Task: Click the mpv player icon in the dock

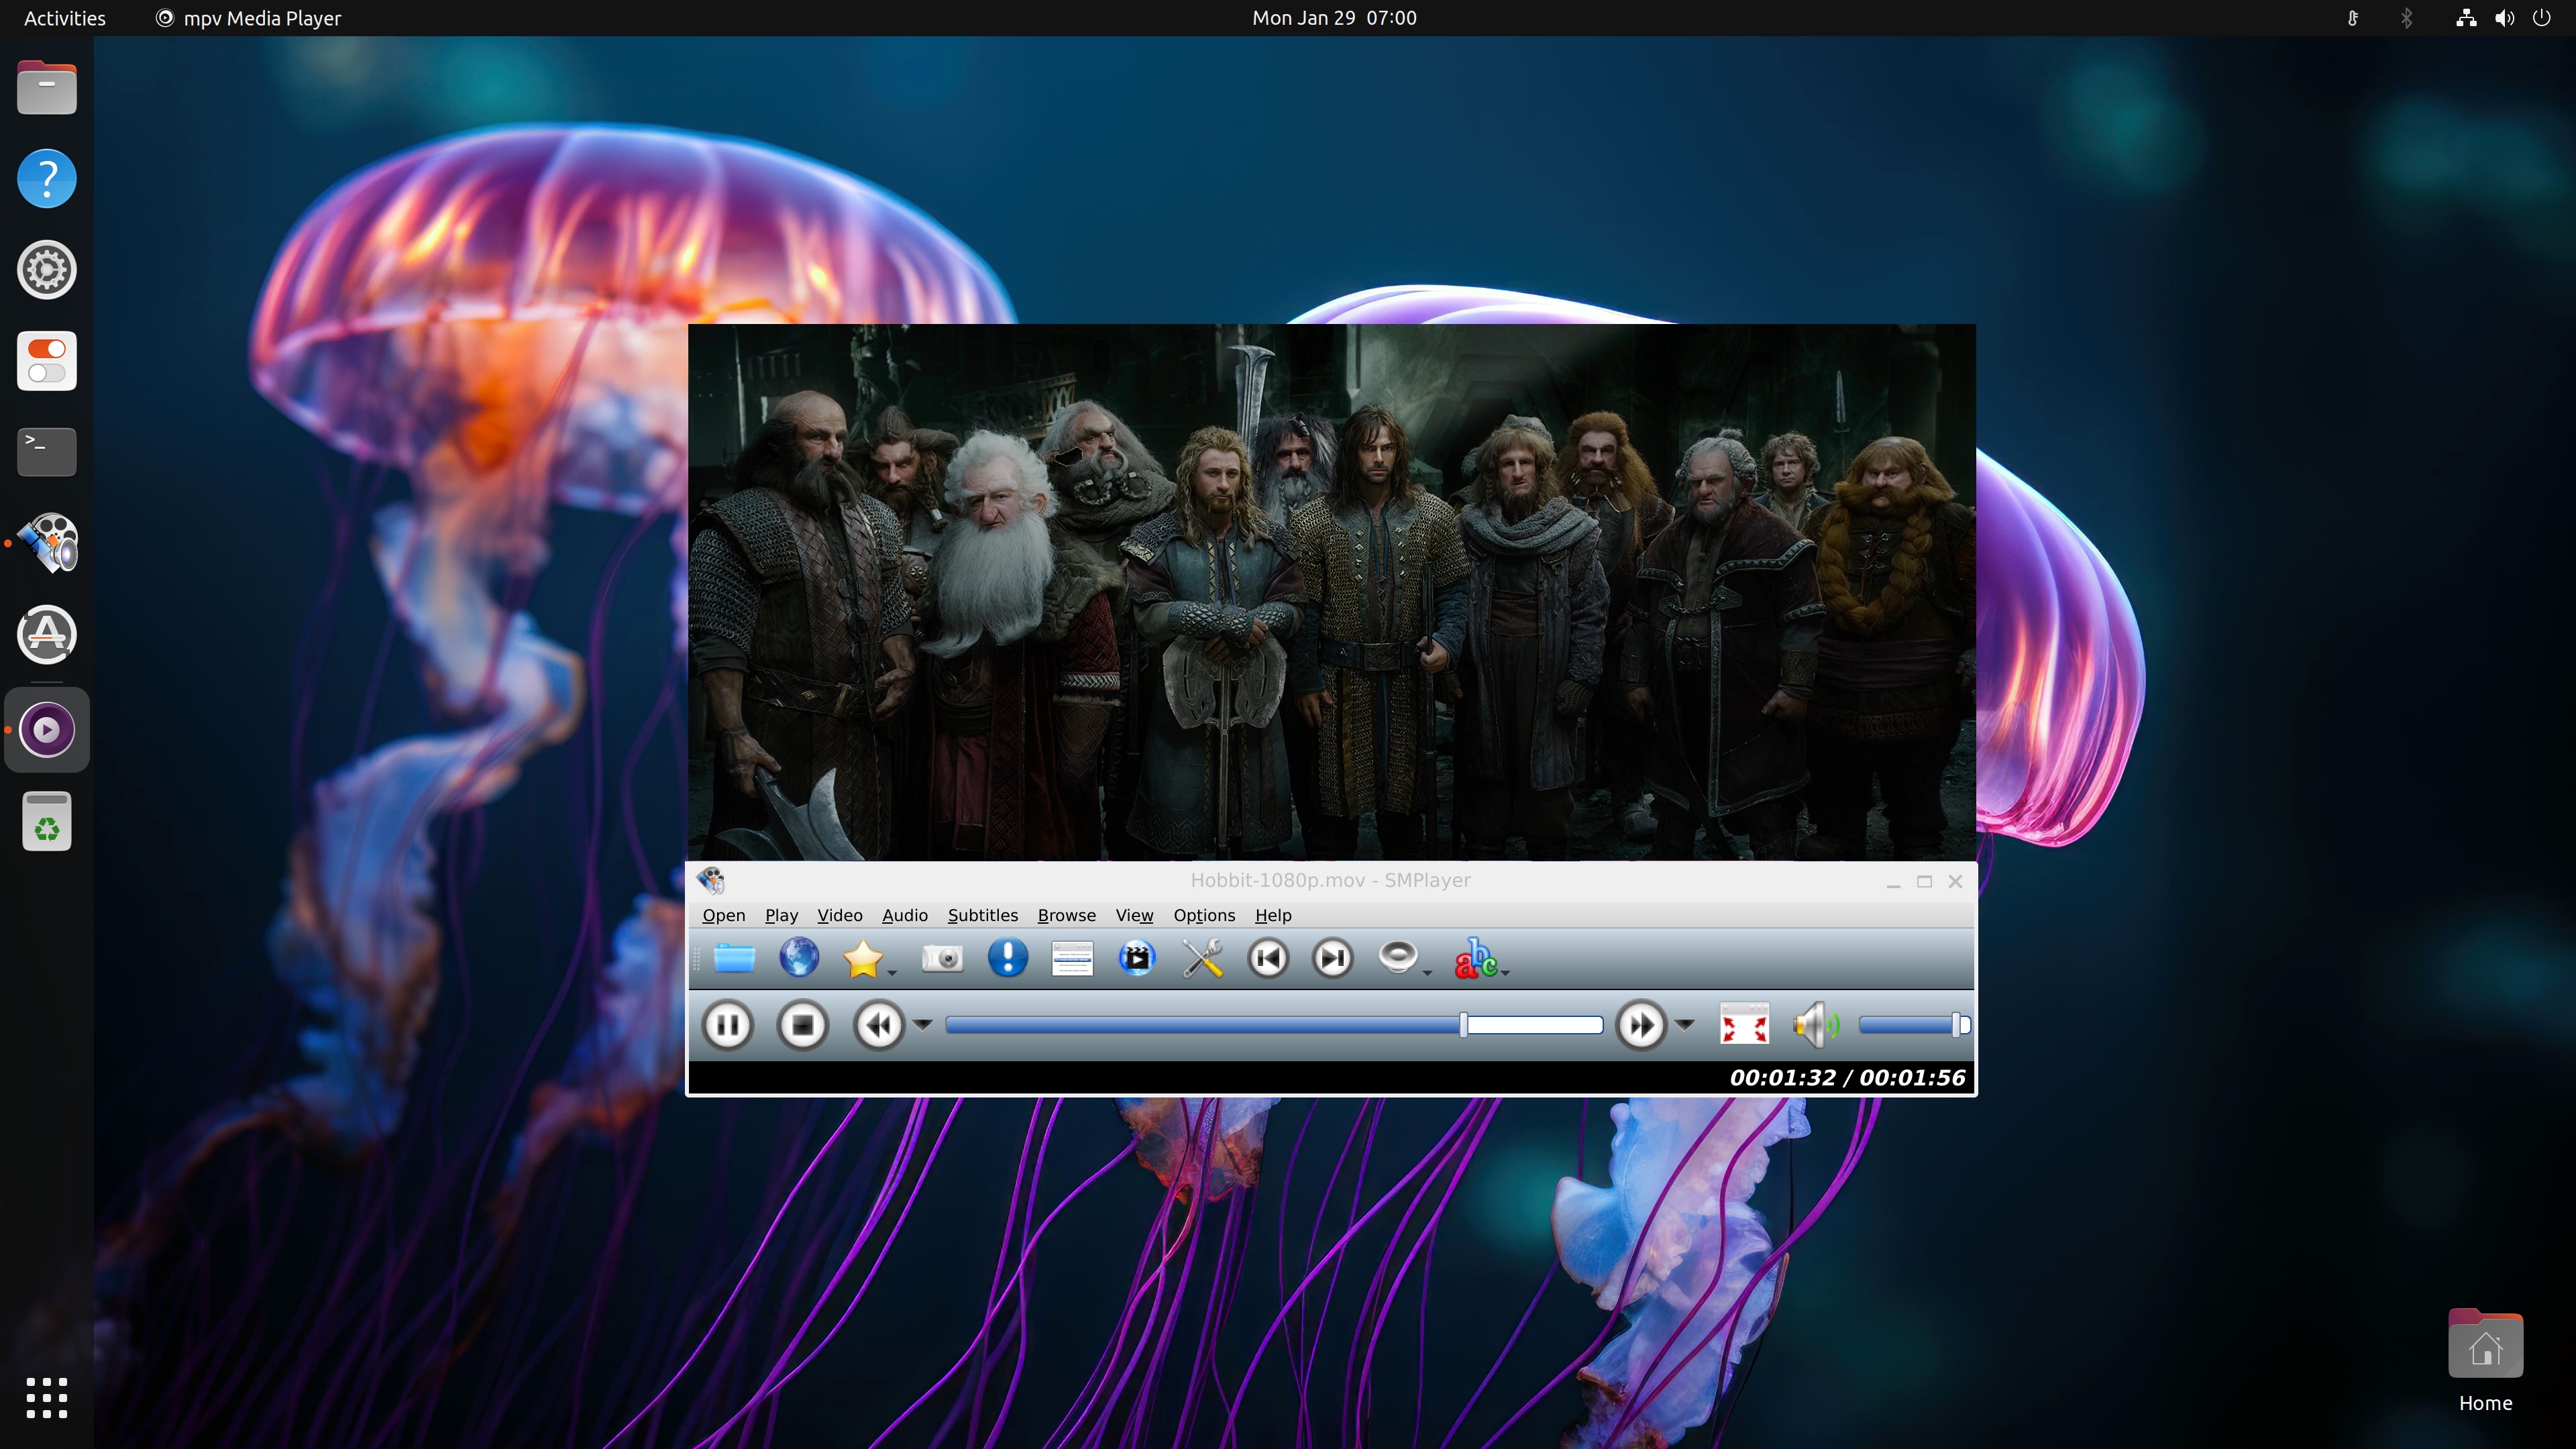Action: (47, 729)
